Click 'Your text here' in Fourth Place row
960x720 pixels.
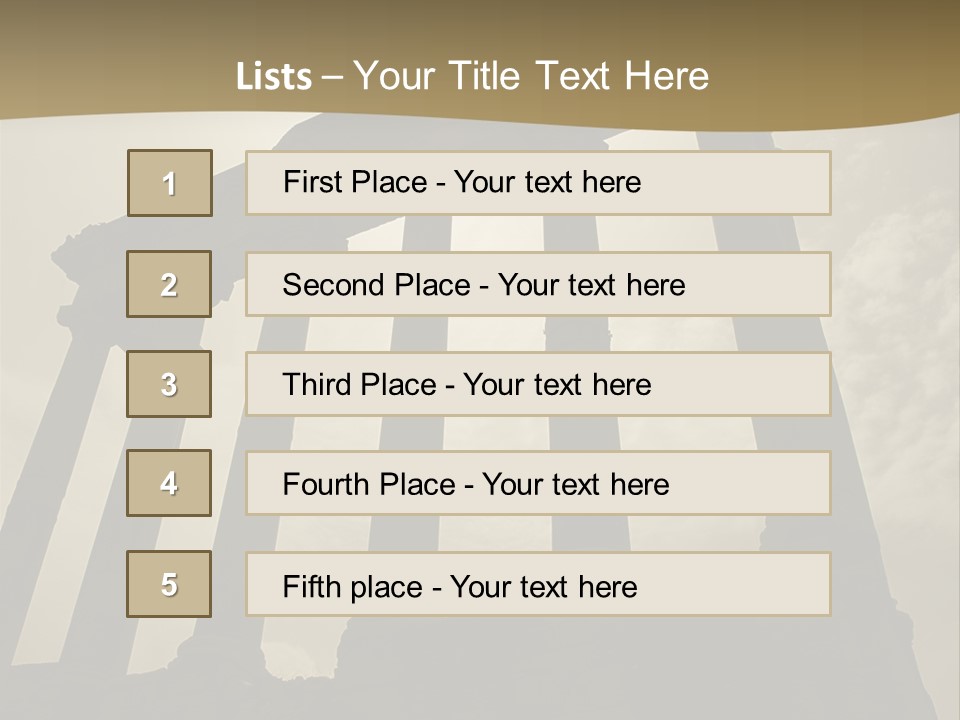576,484
